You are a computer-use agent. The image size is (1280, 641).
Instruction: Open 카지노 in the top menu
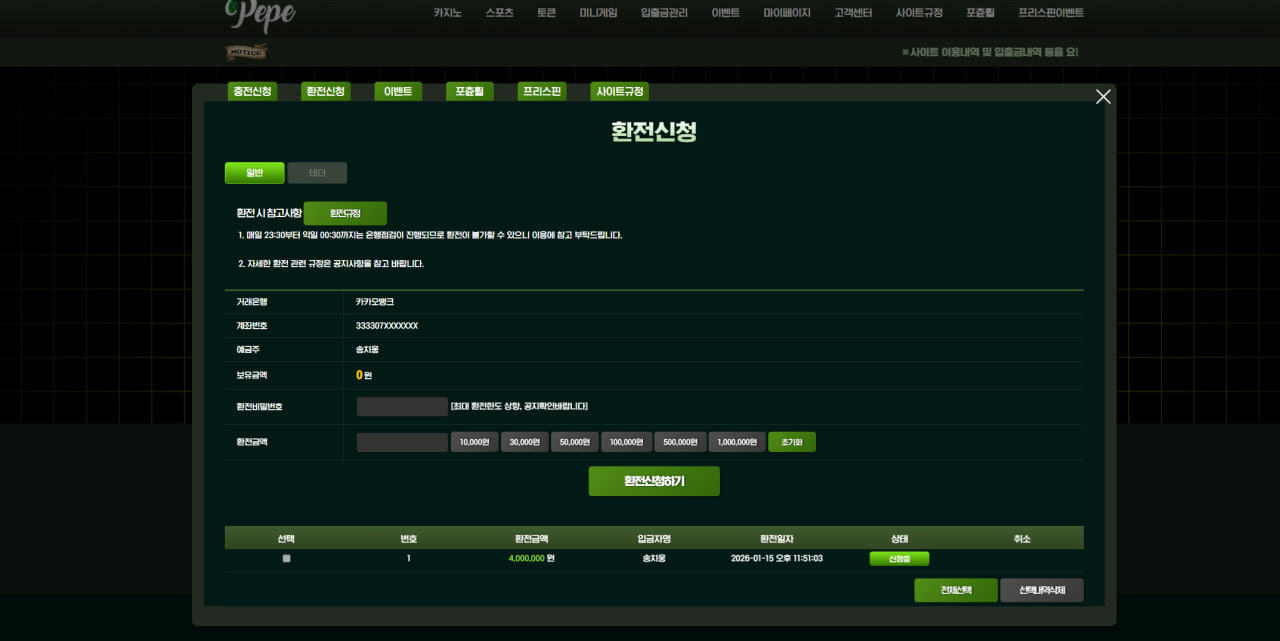point(447,13)
